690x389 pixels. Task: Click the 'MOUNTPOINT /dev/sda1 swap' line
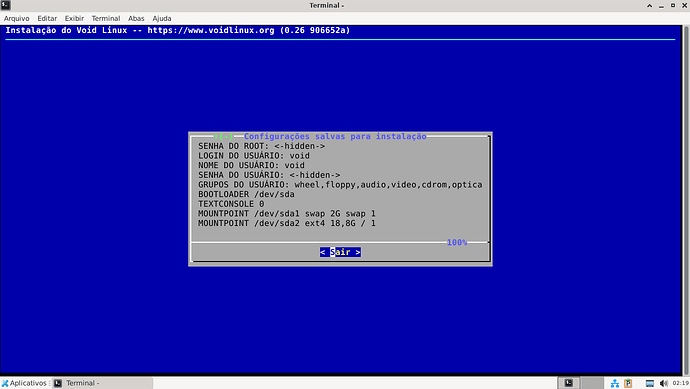click(x=287, y=213)
